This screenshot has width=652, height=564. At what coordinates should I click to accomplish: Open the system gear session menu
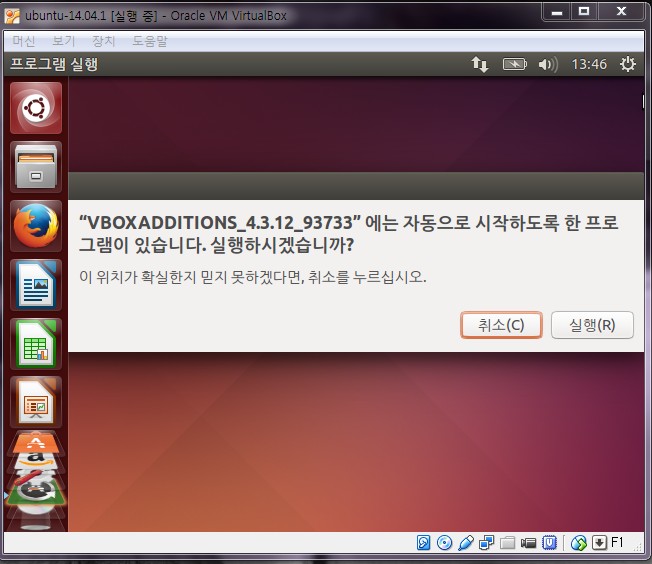627,64
